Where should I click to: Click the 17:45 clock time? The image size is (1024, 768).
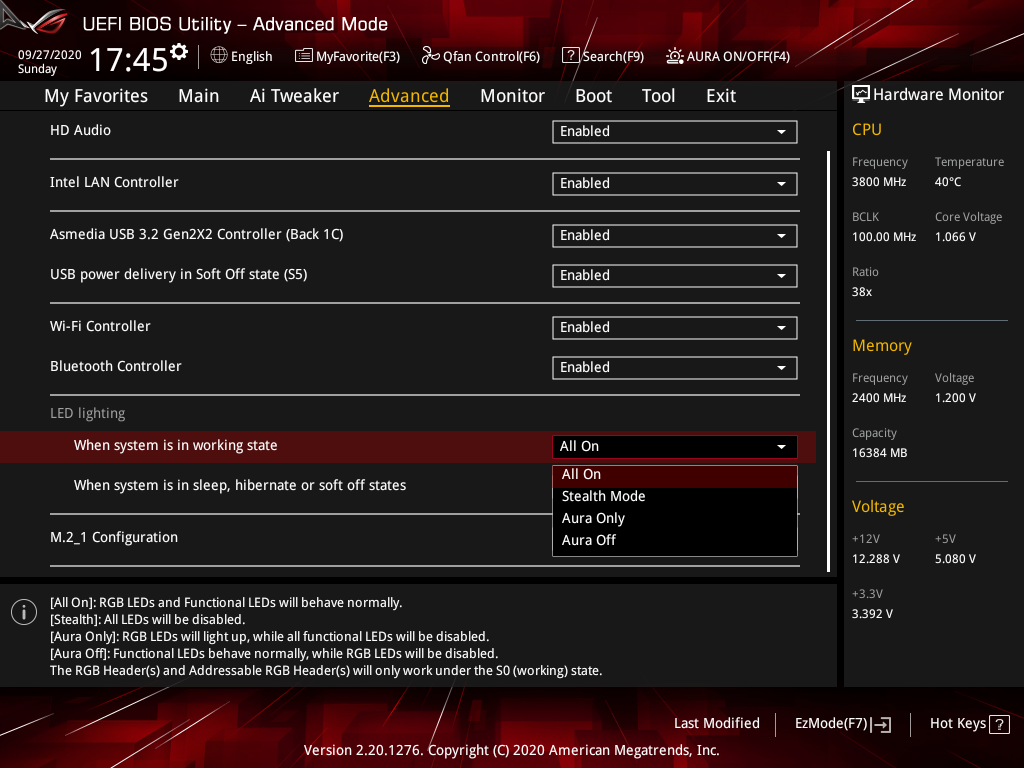coord(129,59)
